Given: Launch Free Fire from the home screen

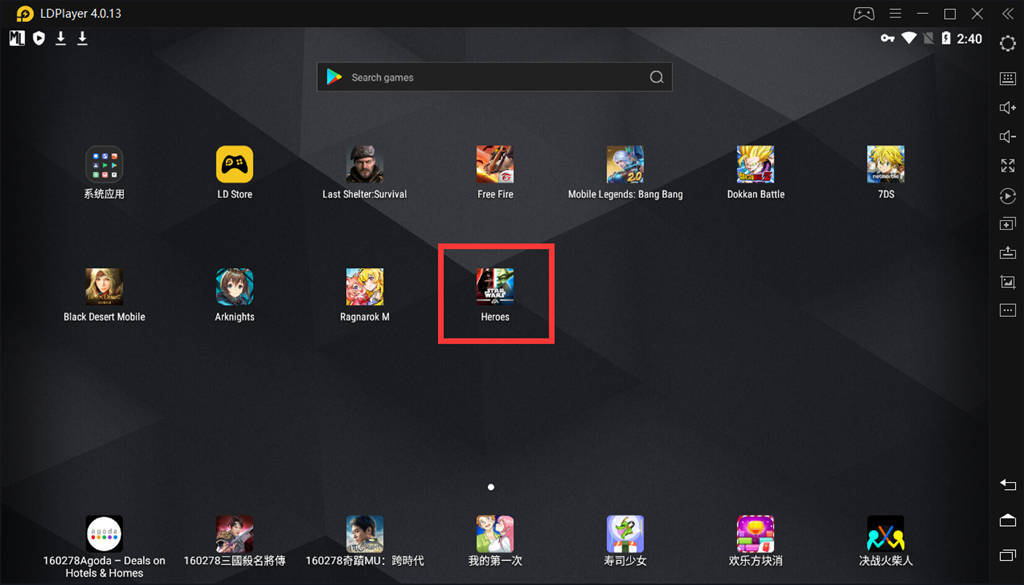Looking at the screenshot, I should tap(495, 165).
